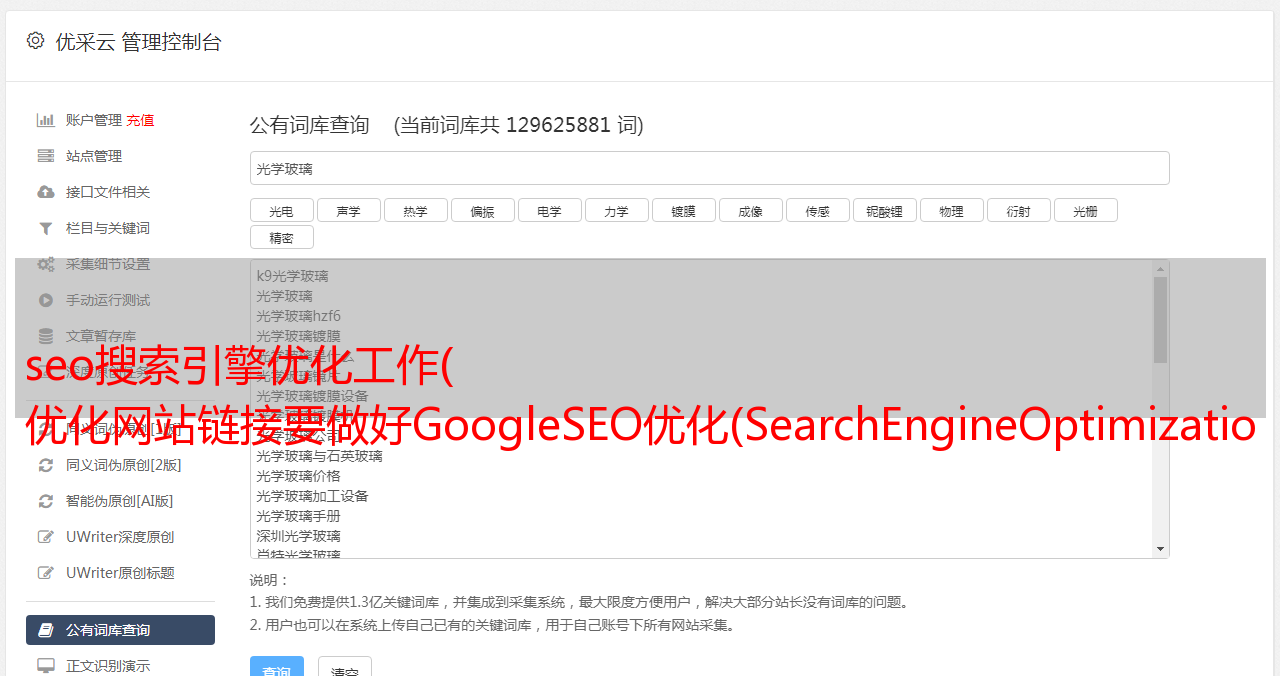Click the gears icon for 采集细节设置
The width and height of the screenshot is (1280, 676).
point(46,264)
